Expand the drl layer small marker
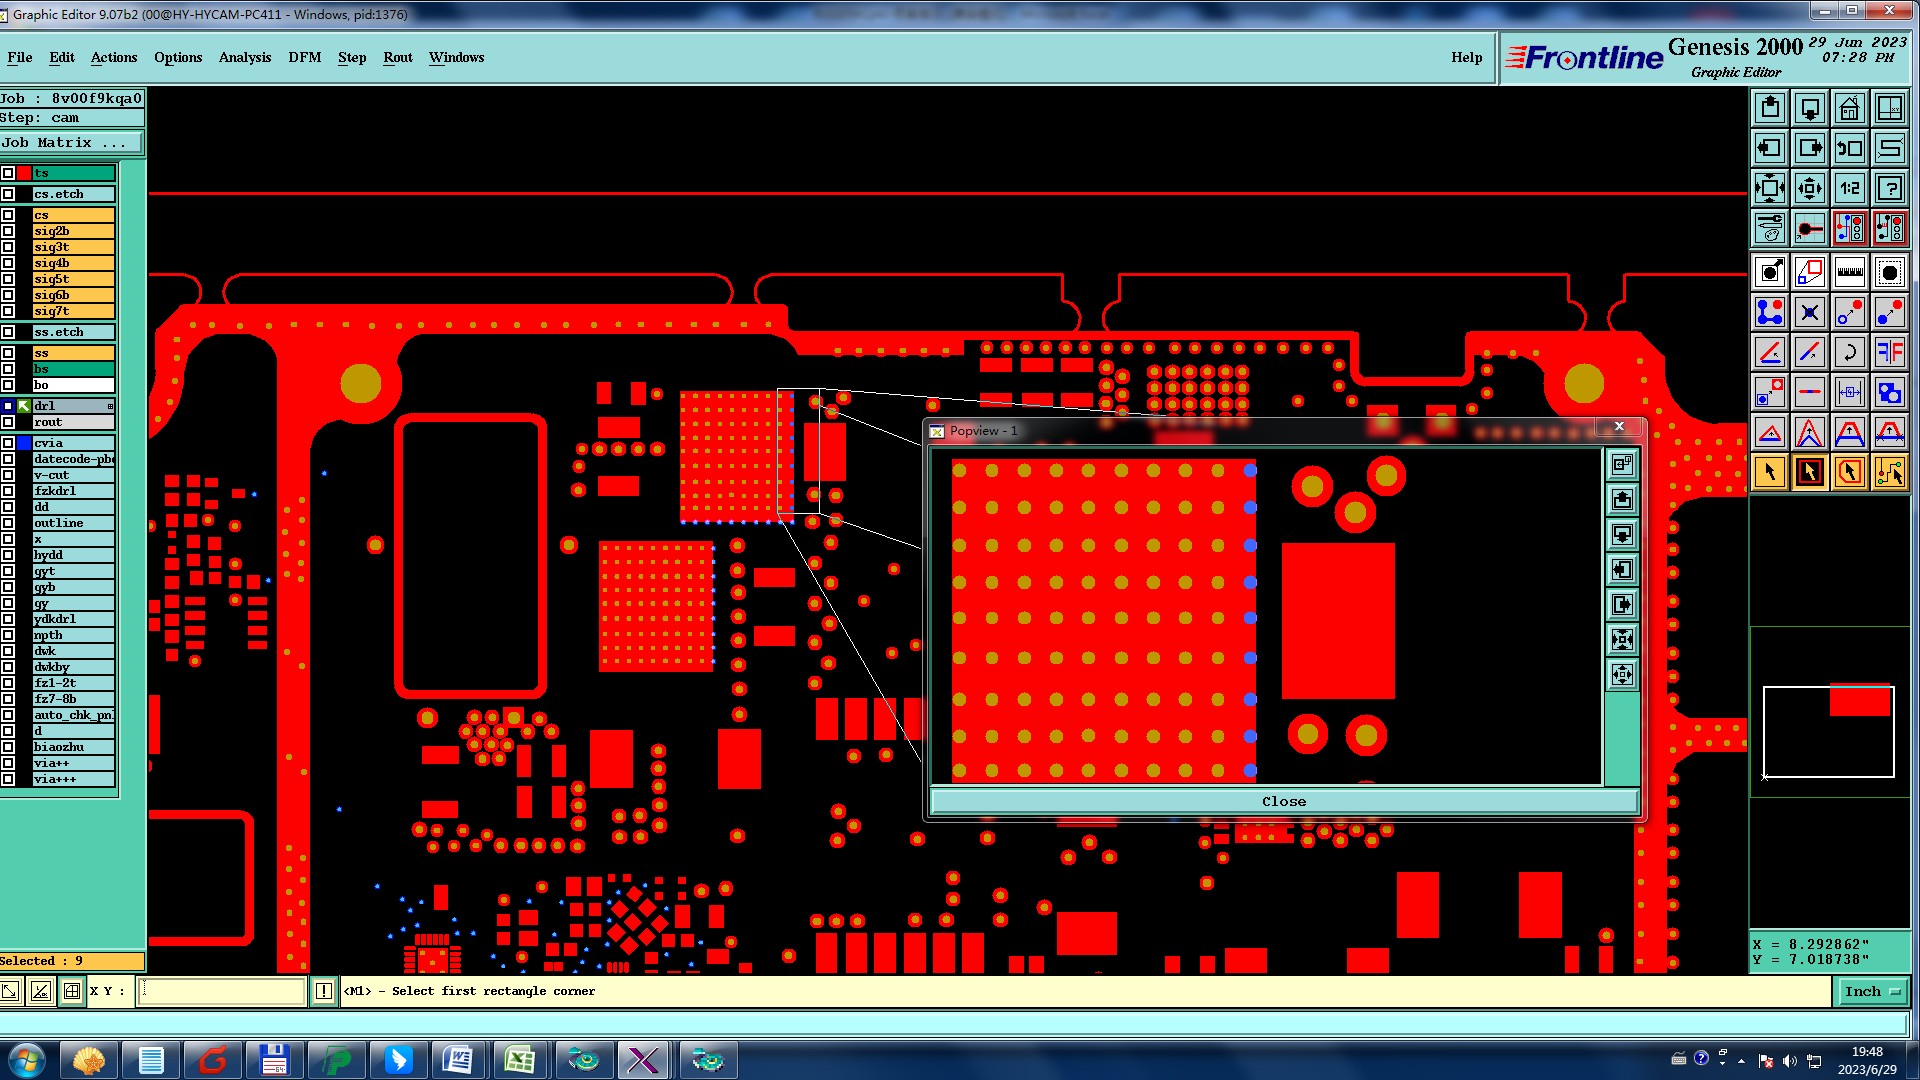Viewport: 1920px width, 1080px height. [110, 406]
